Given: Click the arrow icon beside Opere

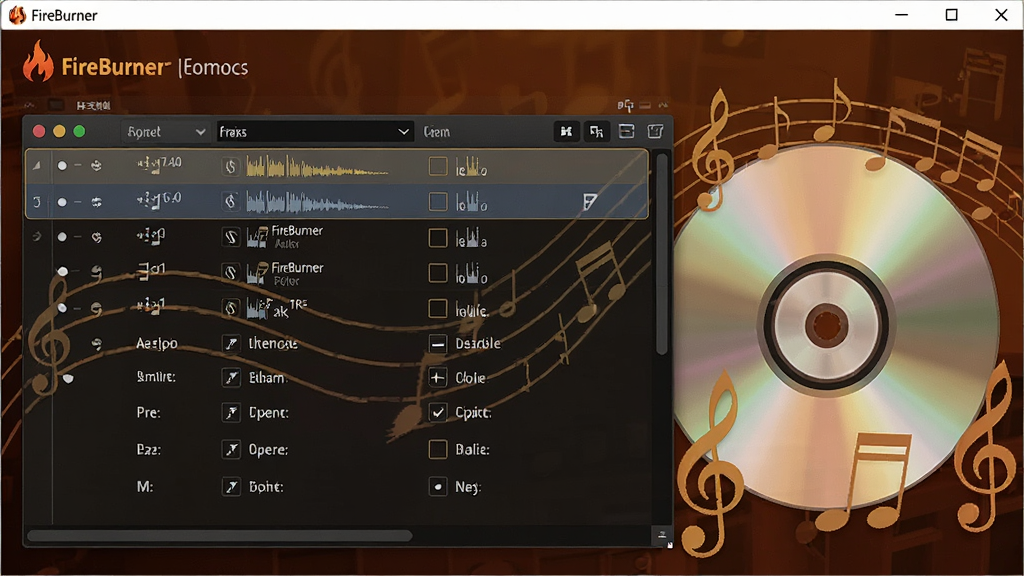Looking at the screenshot, I should coord(231,449).
